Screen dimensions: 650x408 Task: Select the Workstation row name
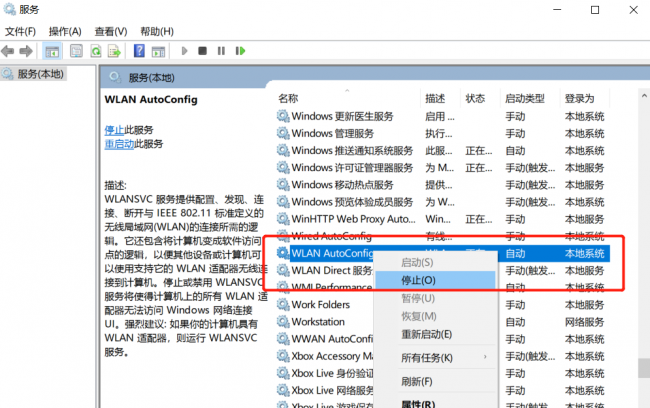[318, 321]
